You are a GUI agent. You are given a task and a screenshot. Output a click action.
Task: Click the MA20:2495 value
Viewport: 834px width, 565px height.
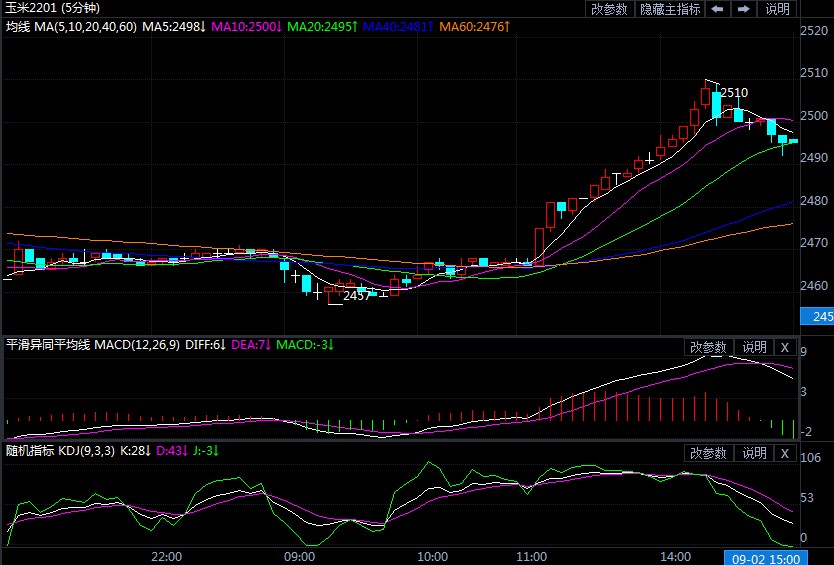point(322,27)
